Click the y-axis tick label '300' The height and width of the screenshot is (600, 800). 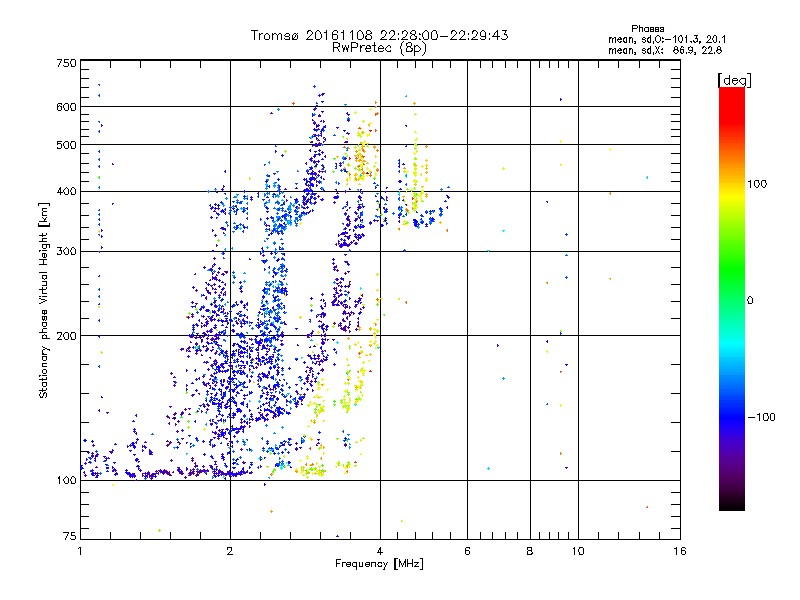[66, 252]
